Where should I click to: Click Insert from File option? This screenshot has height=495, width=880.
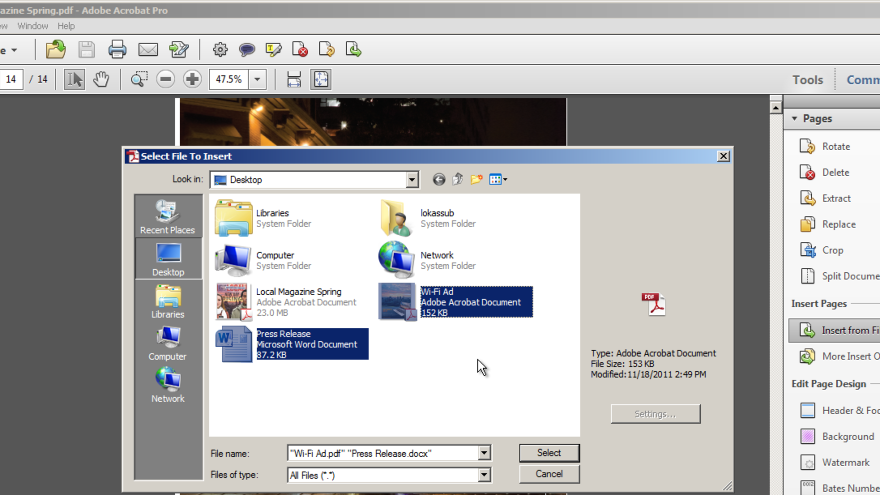click(835, 331)
